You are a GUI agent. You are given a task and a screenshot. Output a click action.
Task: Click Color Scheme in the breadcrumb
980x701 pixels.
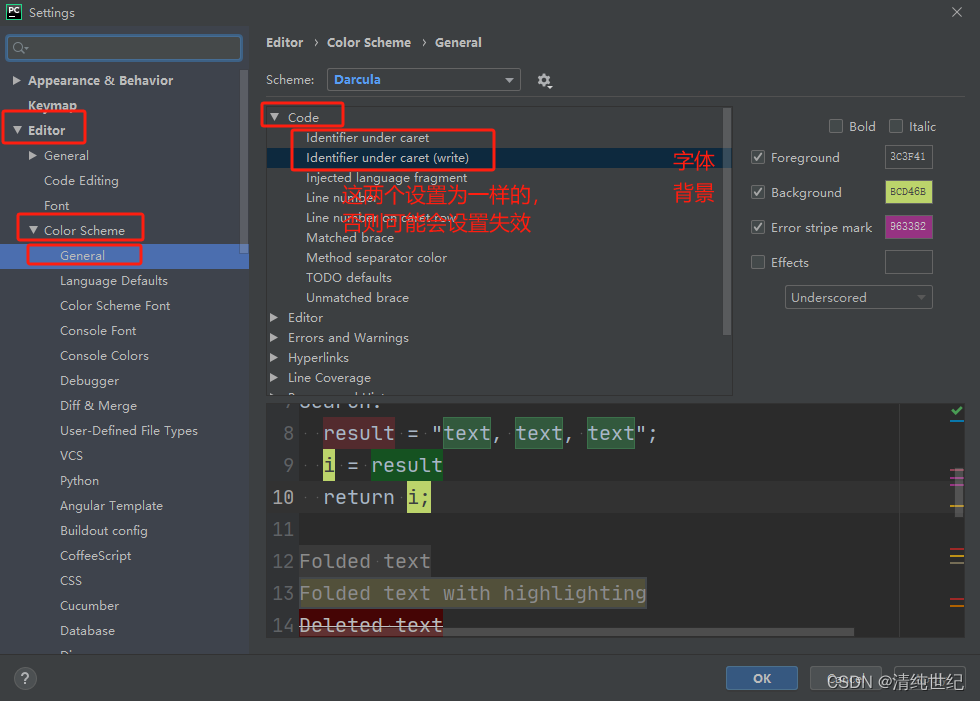[369, 42]
